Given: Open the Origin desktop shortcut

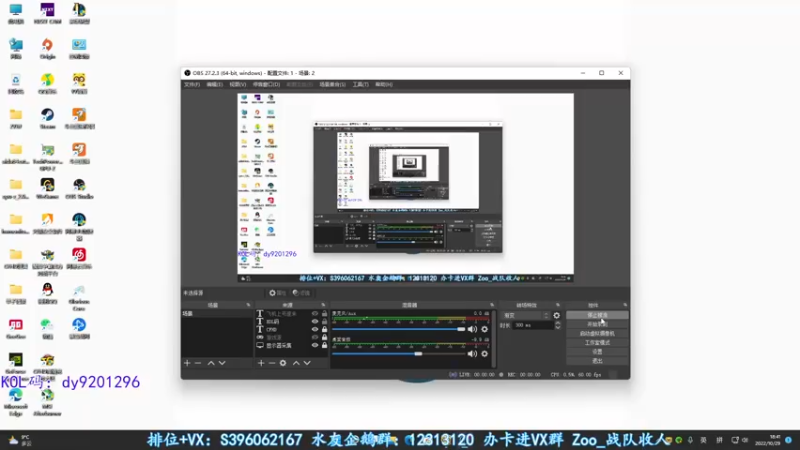Looking at the screenshot, I should click(x=47, y=48).
